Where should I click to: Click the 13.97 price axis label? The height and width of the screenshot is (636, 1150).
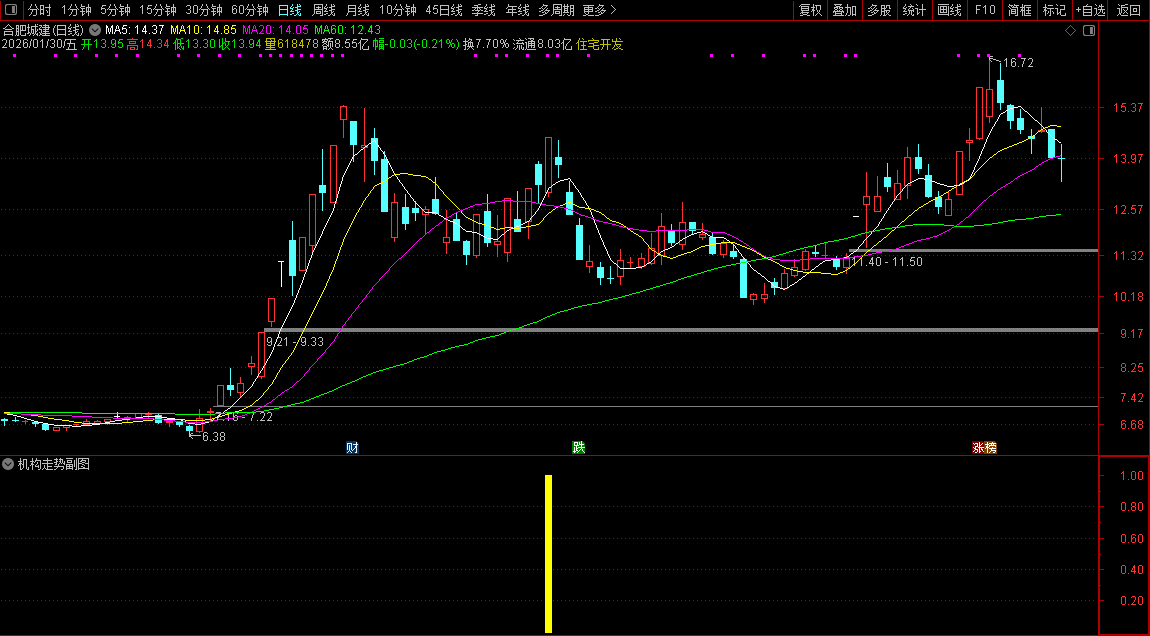tap(1128, 158)
